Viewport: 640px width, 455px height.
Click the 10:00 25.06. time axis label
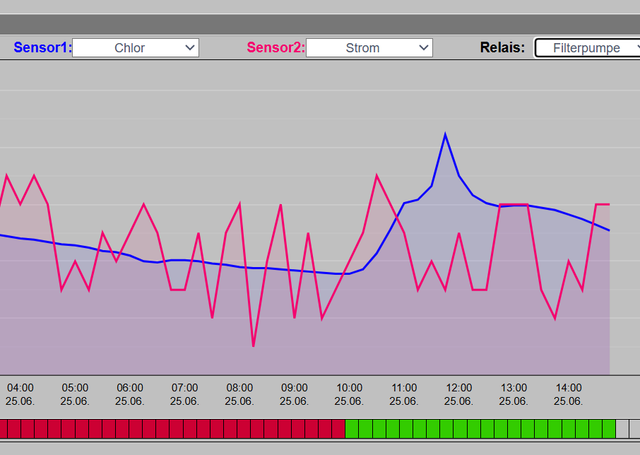[349, 394]
